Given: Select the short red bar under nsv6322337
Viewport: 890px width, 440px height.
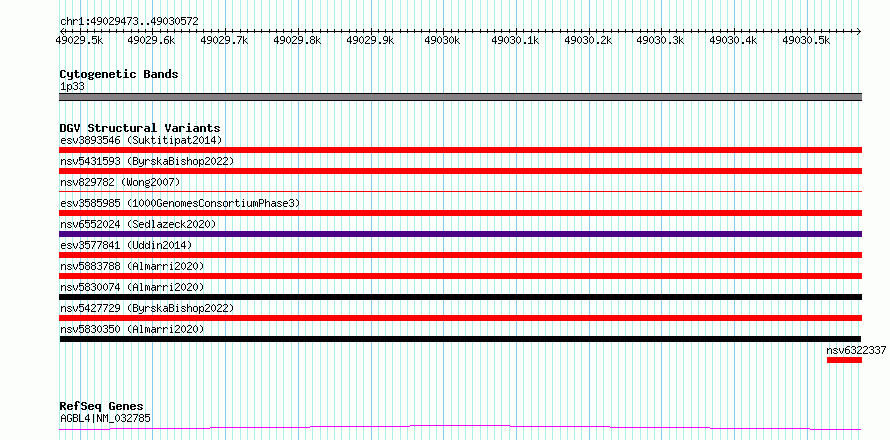Looking at the screenshot, I should (844, 360).
